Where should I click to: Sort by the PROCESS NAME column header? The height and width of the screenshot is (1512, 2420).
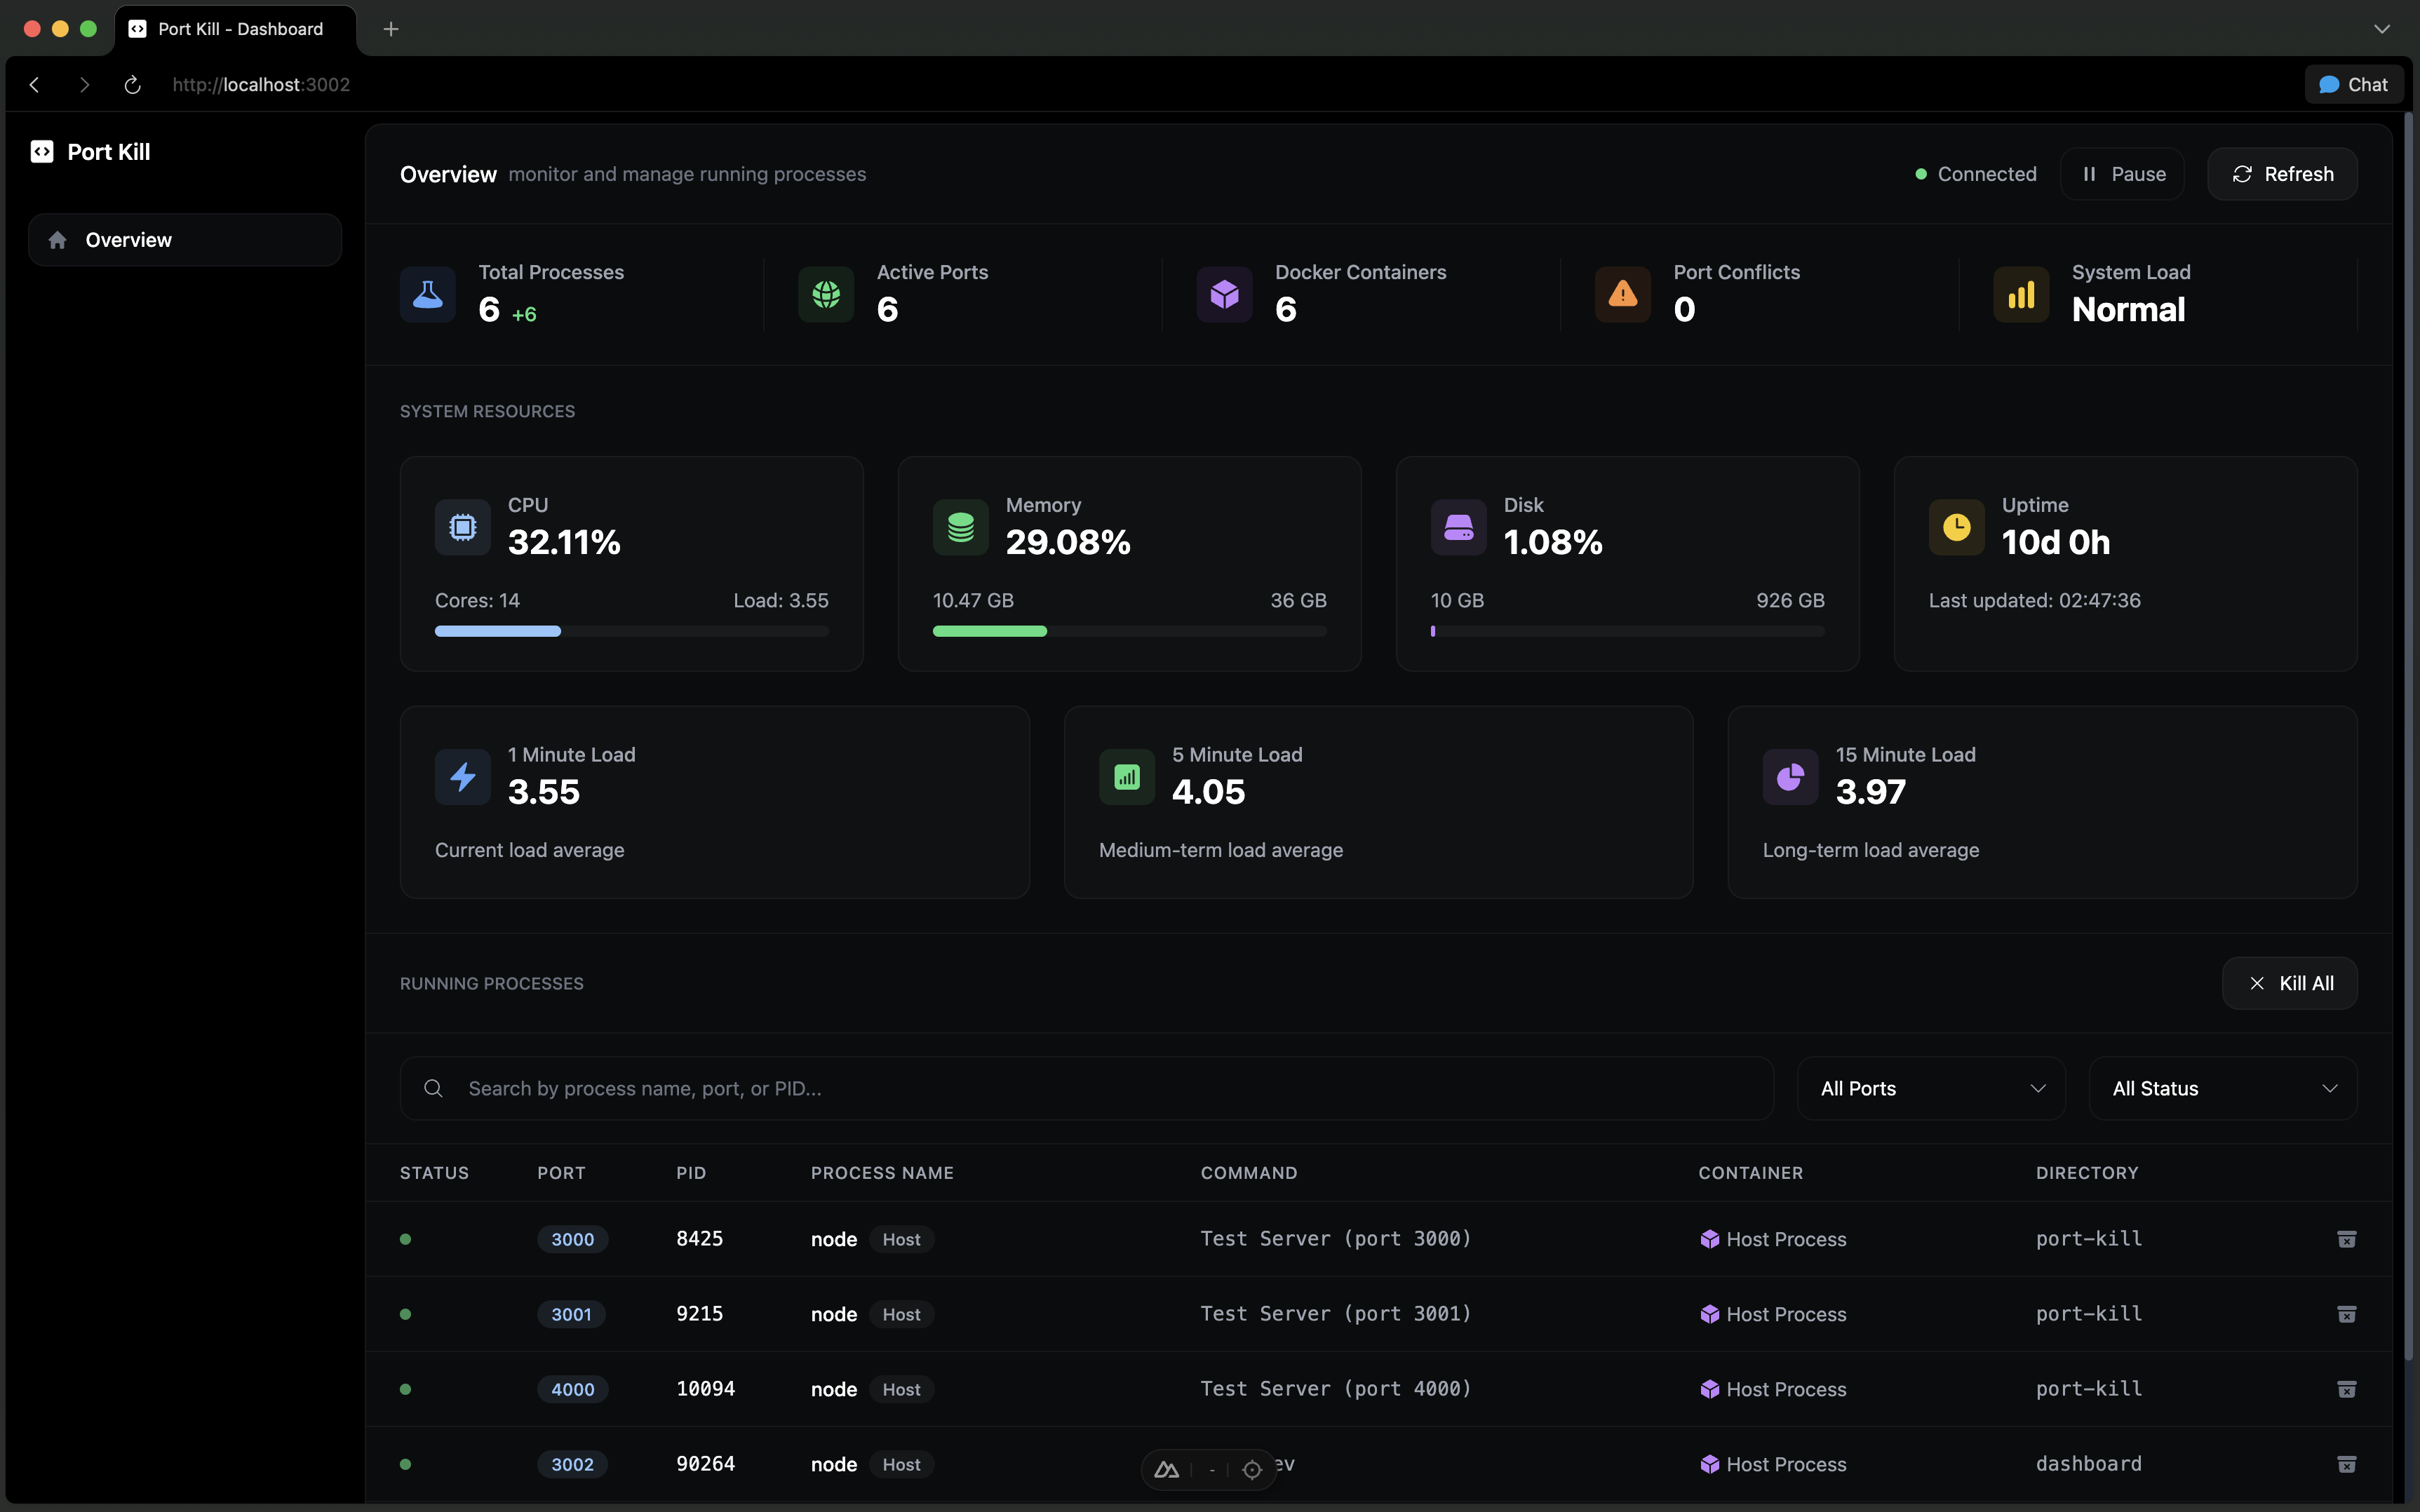882,1173
